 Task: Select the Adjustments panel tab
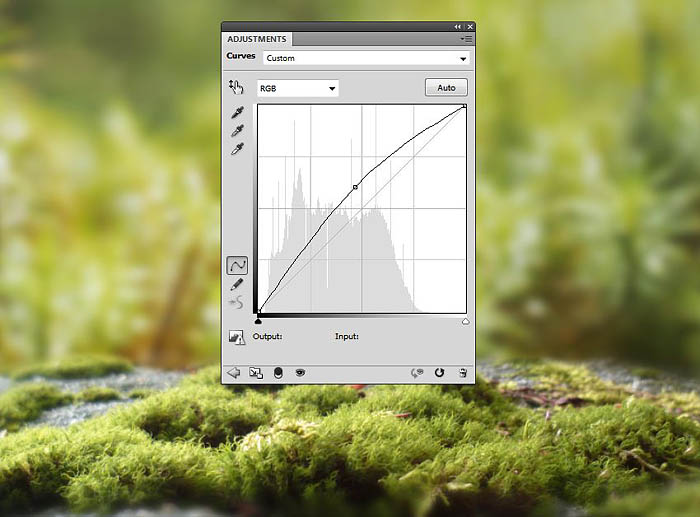(257, 39)
